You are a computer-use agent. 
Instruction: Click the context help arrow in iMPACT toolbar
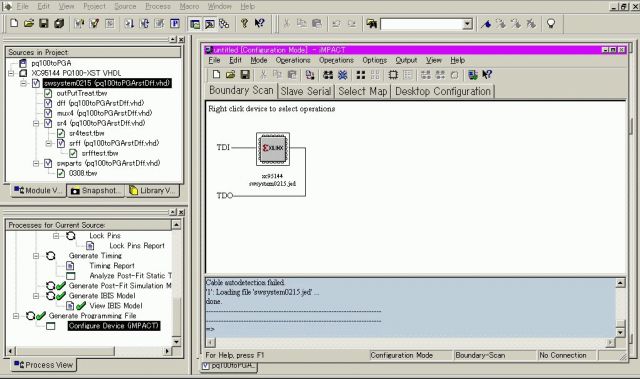point(487,75)
